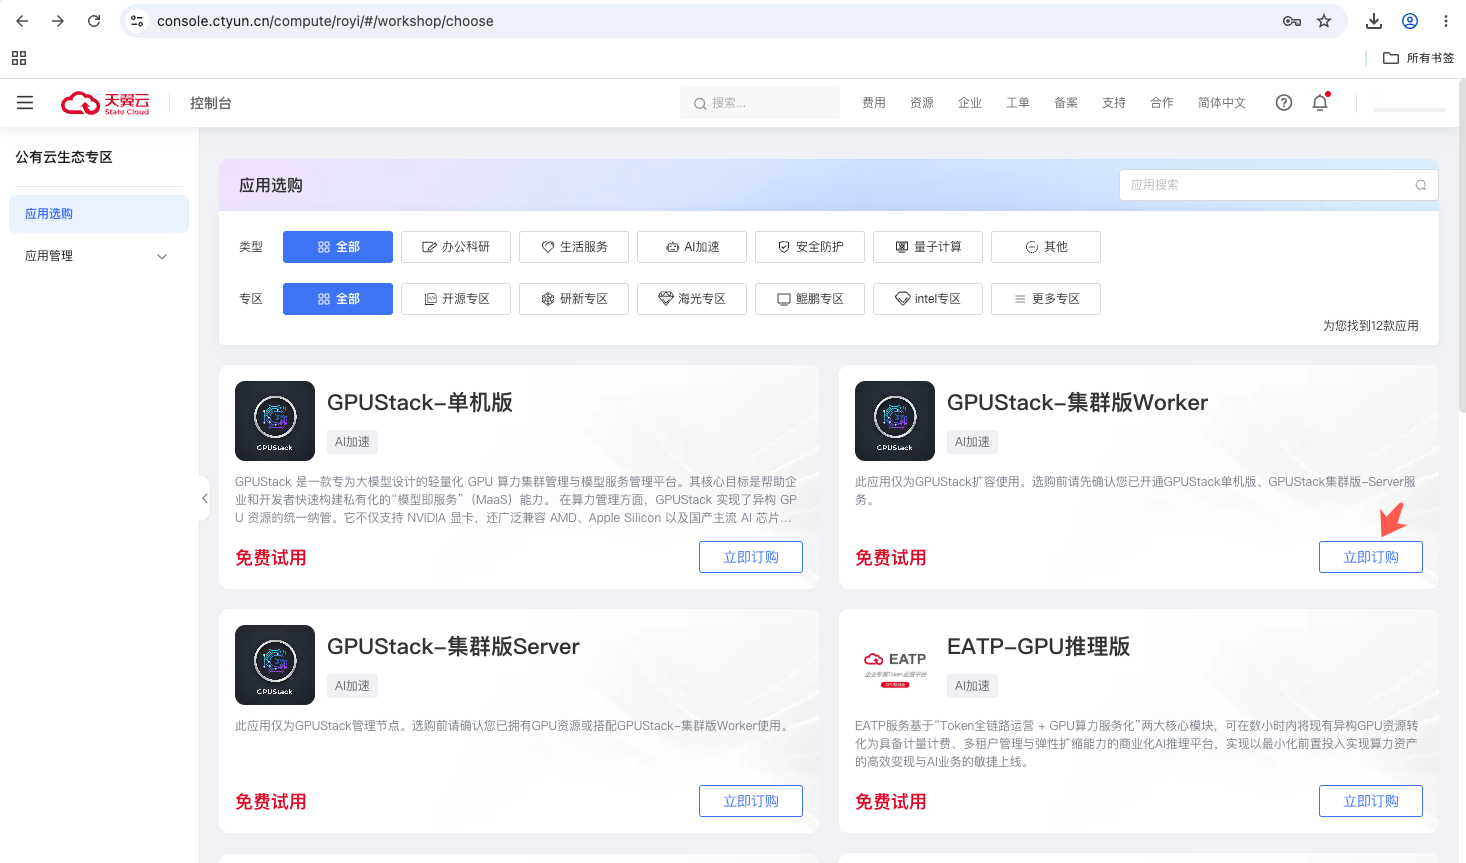Filter by type 安全防护
The width and height of the screenshot is (1466, 863).
(810, 247)
